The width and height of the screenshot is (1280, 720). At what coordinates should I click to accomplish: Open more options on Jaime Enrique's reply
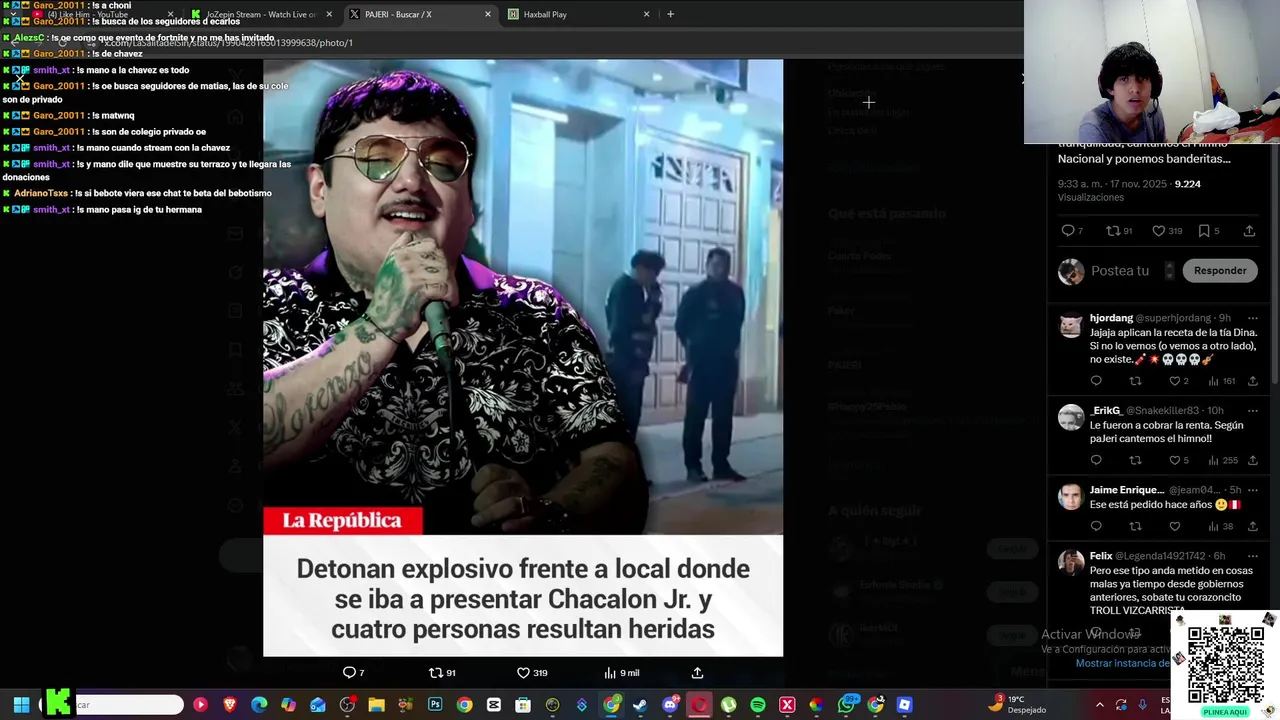tap(1252, 490)
